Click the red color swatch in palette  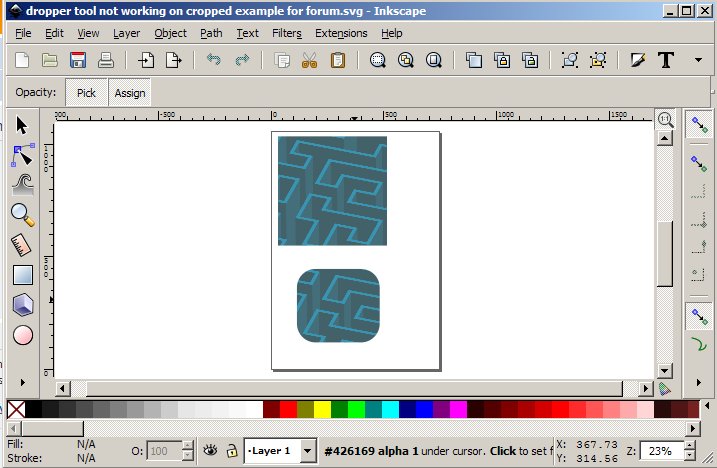(x=288, y=409)
